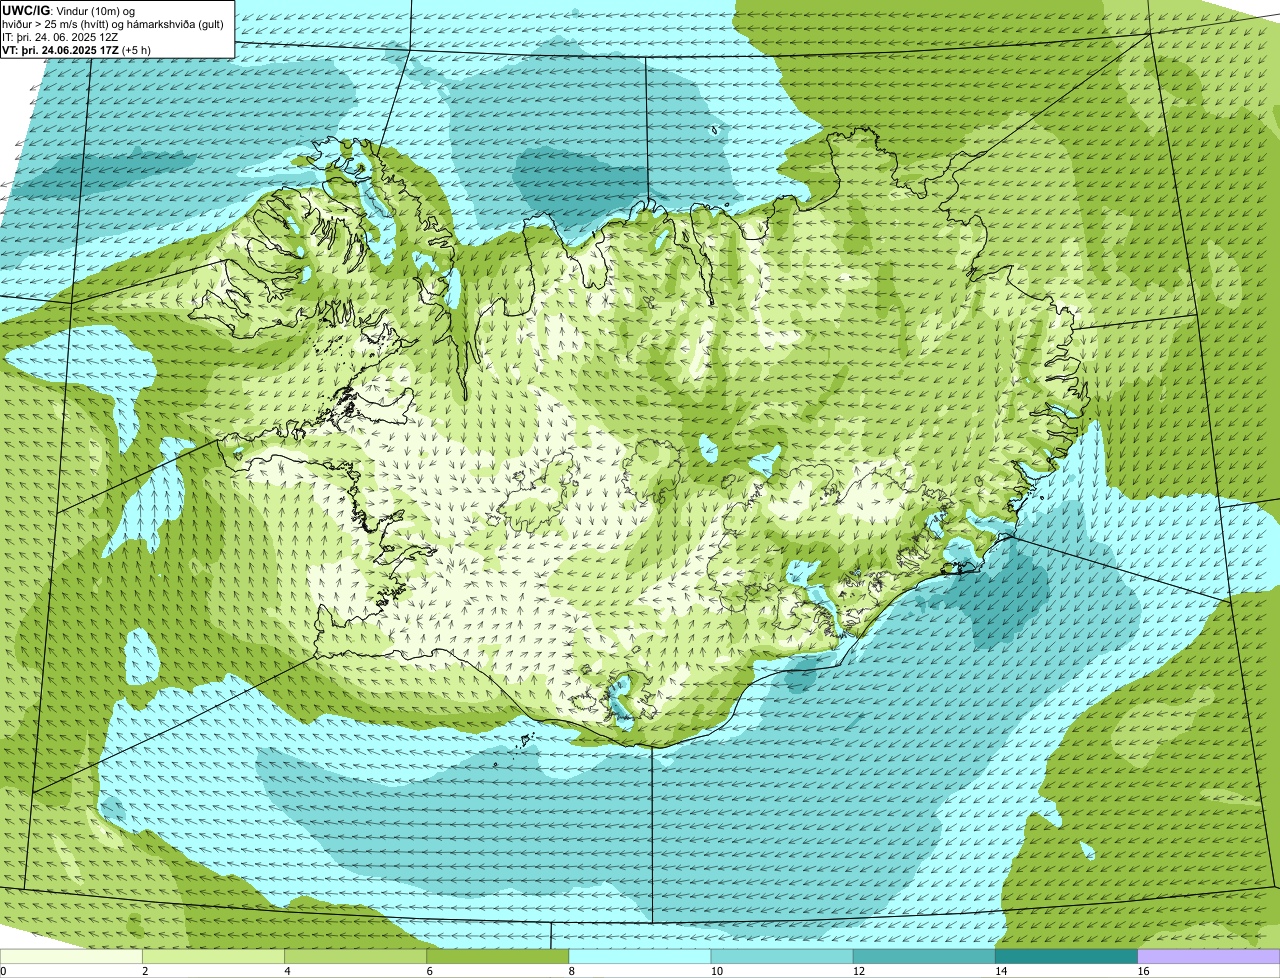The image size is (1280, 978).
Task: Click the legend label "8"
Action: click(x=572, y=971)
